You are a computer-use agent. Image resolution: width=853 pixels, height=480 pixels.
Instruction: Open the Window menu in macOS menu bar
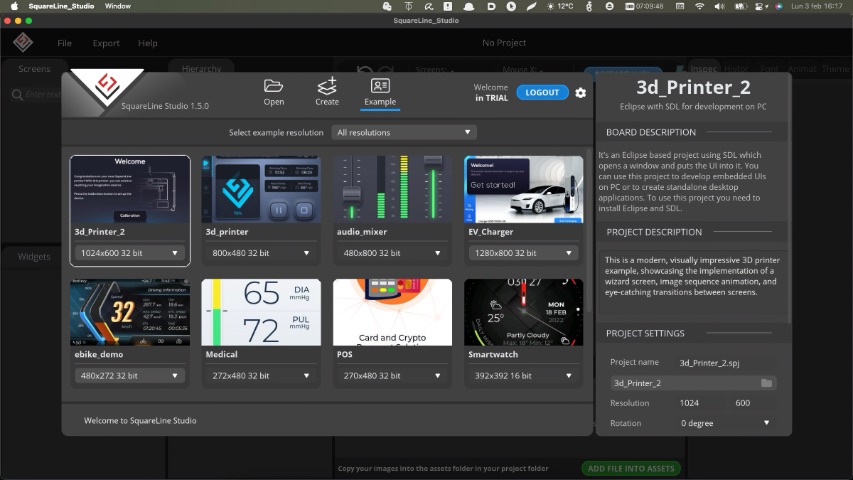[x=118, y=6]
